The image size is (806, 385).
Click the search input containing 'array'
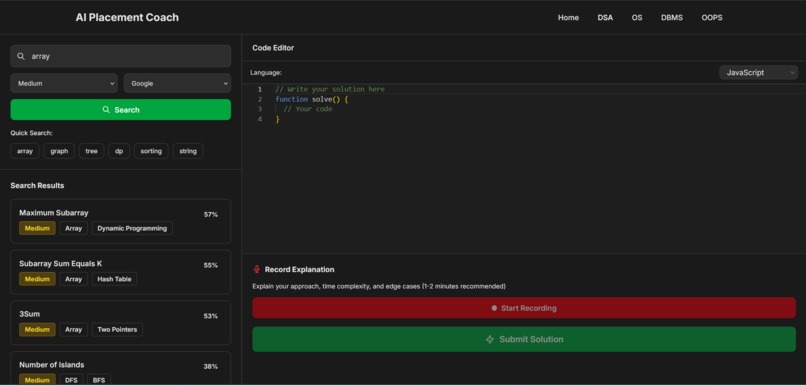(x=121, y=56)
